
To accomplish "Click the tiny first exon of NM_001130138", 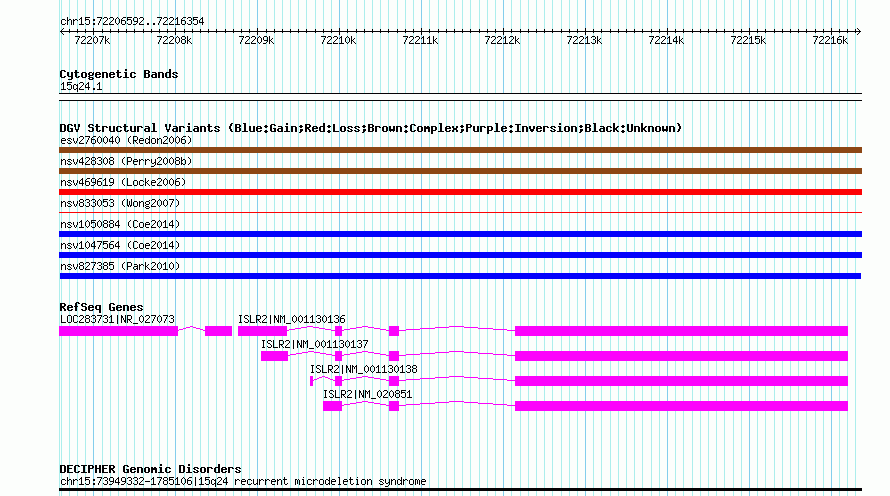I will pos(312,381).
